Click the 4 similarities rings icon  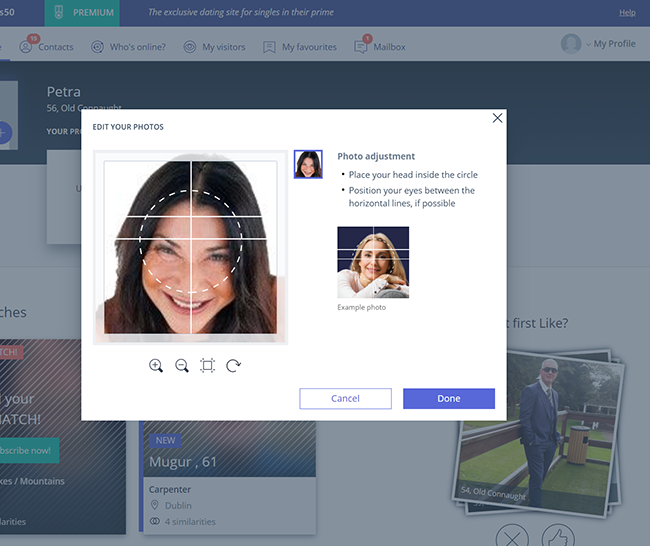(155, 521)
